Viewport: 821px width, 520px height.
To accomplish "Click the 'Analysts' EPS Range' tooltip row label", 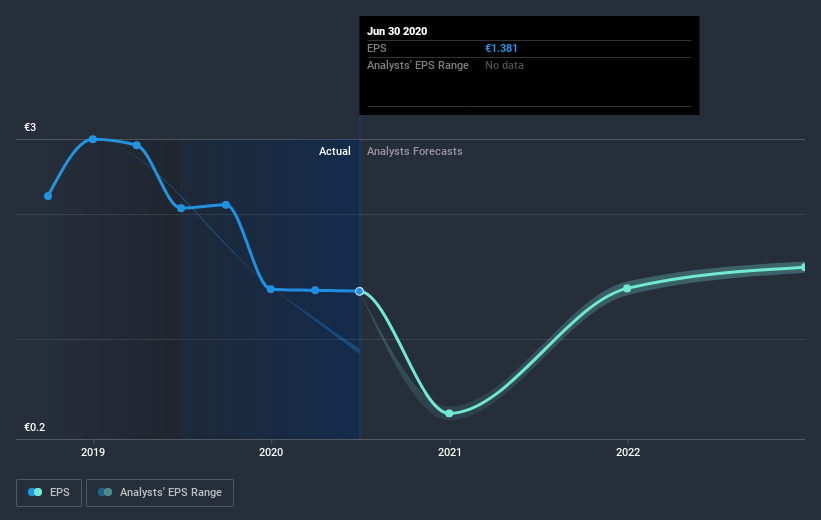I will coord(418,65).
